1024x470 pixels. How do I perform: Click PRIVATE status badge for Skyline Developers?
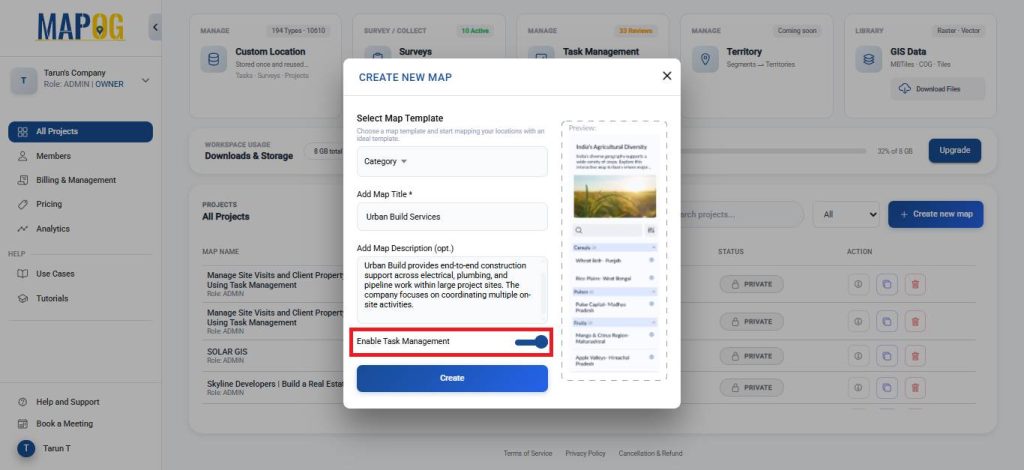click(x=751, y=387)
